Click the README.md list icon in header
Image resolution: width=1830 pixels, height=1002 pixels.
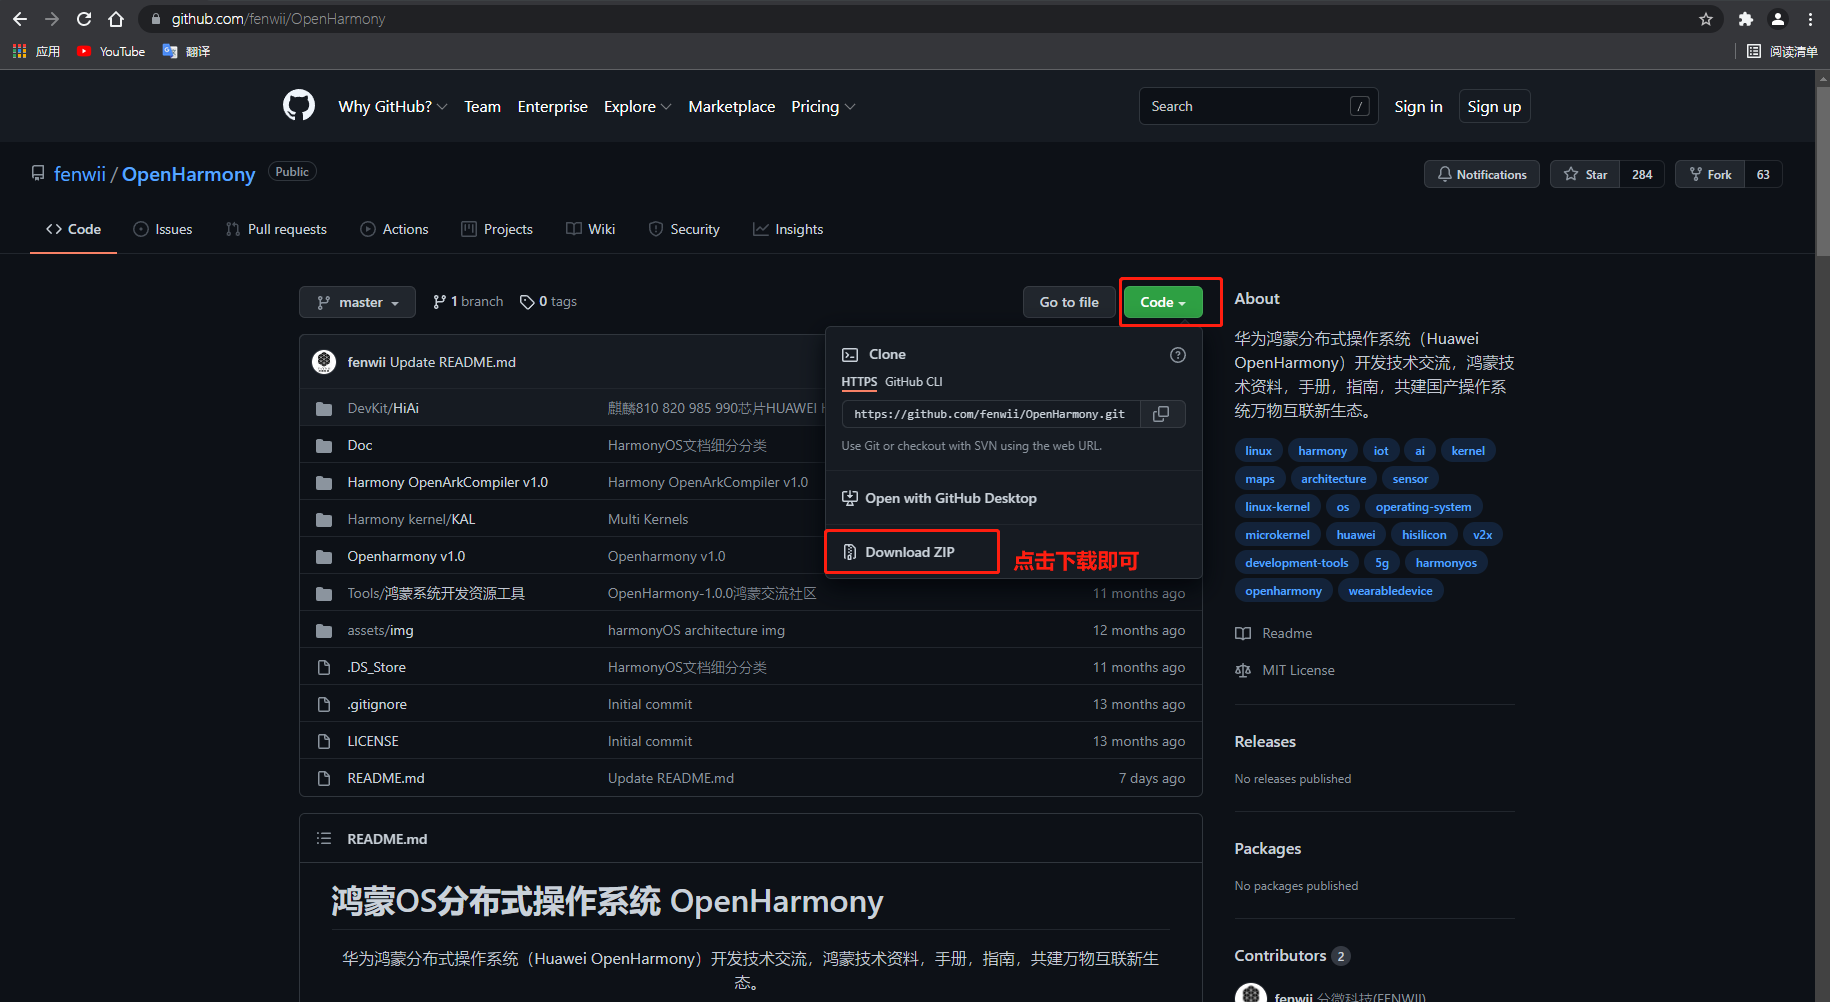[324, 838]
